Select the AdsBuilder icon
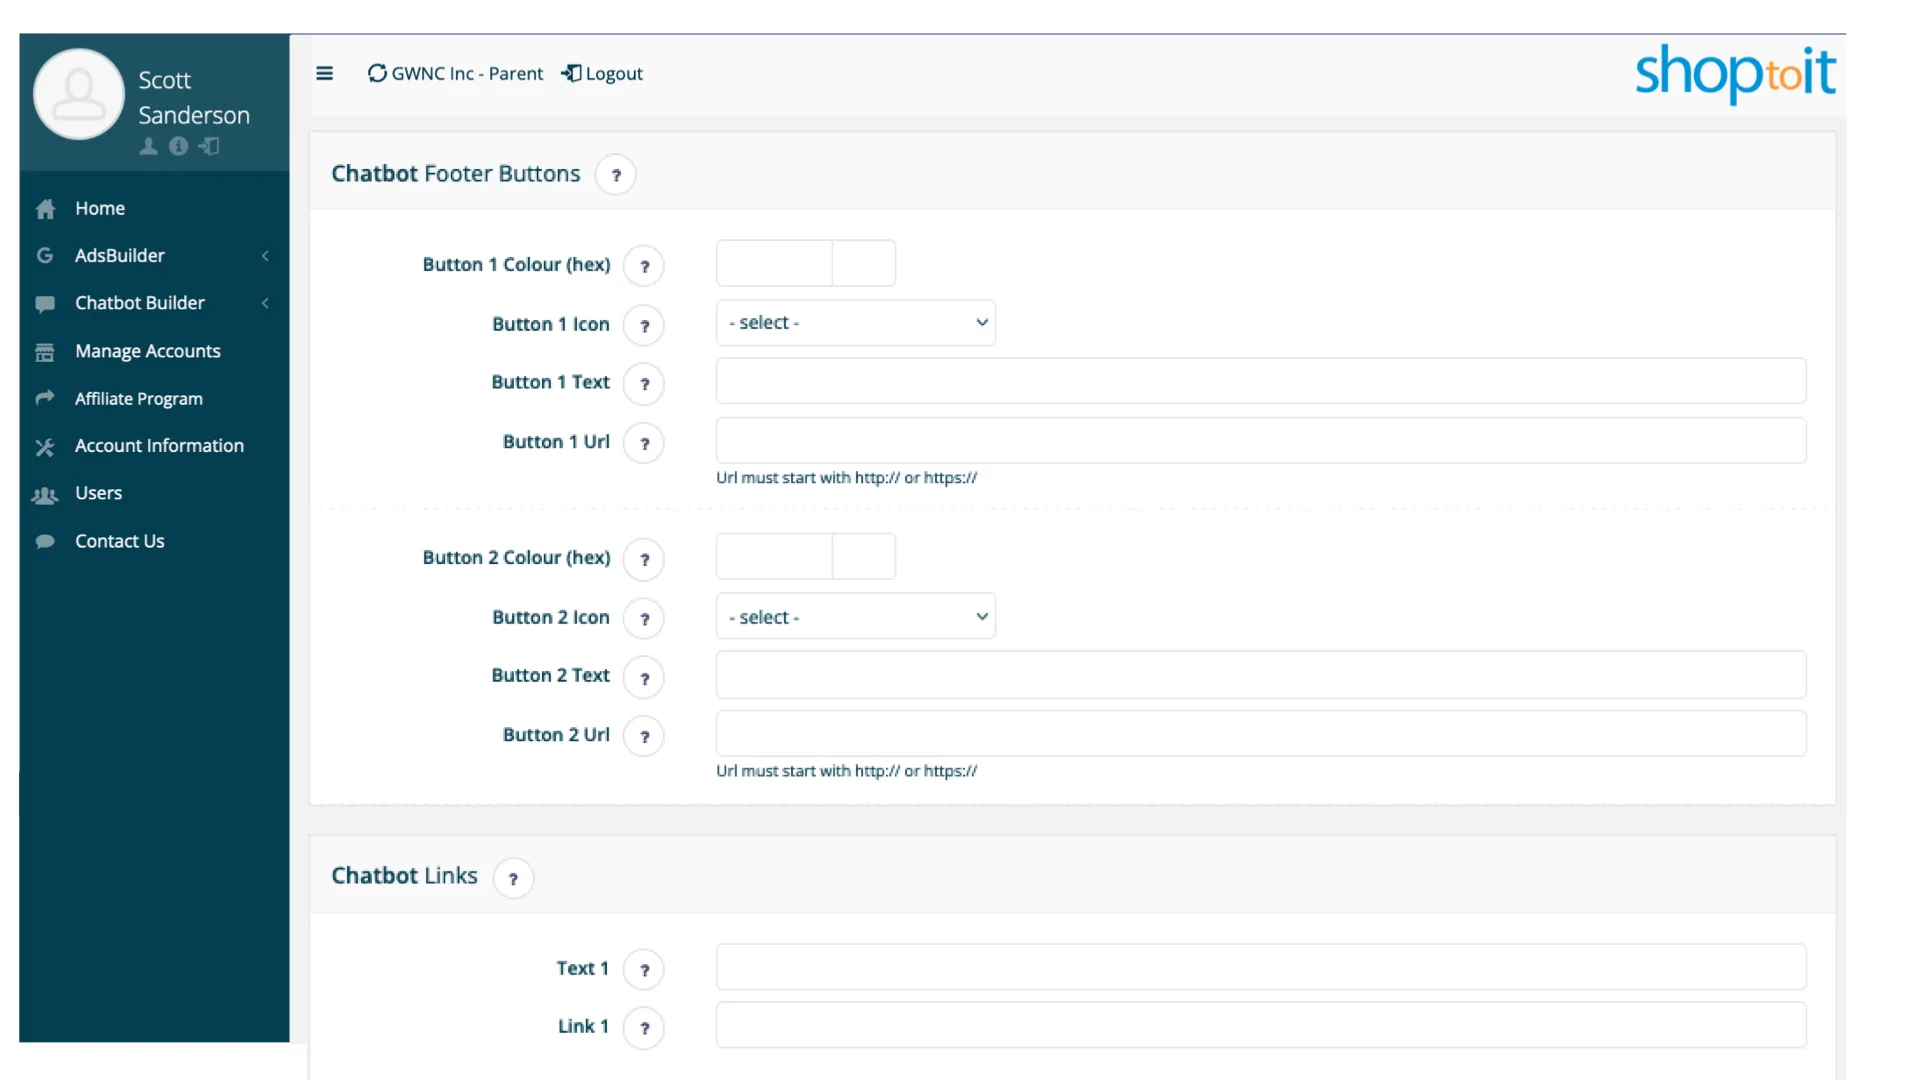Image resolution: width=1920 pixels, height=1080 pixels. (45, 255)
